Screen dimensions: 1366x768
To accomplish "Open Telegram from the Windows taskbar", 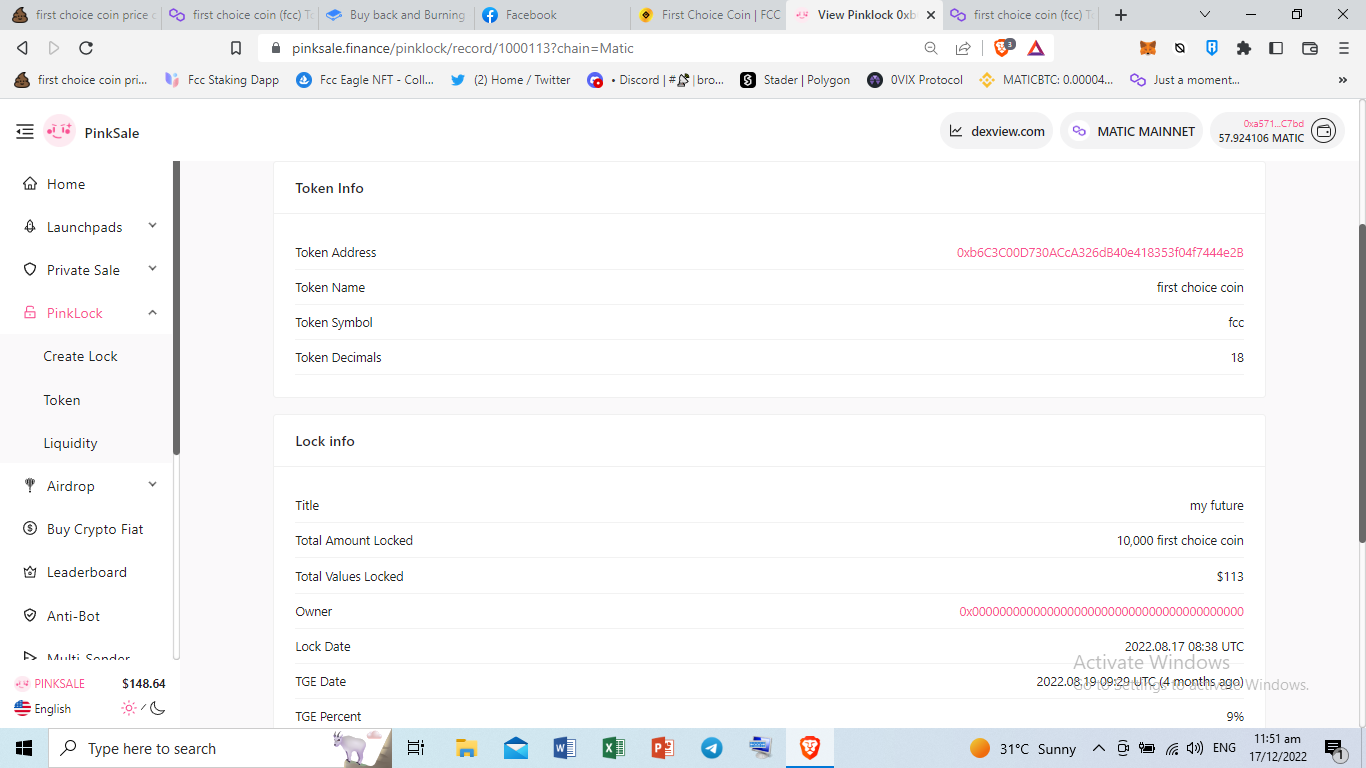I will click(712, 748).
